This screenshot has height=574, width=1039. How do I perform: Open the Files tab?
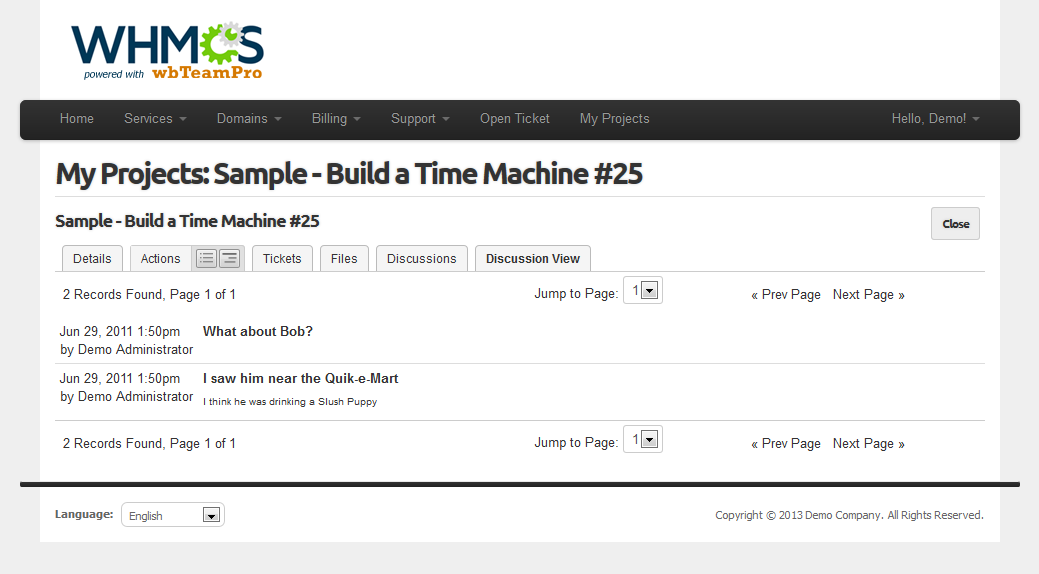pyautogui.click(x=344, y=259)
